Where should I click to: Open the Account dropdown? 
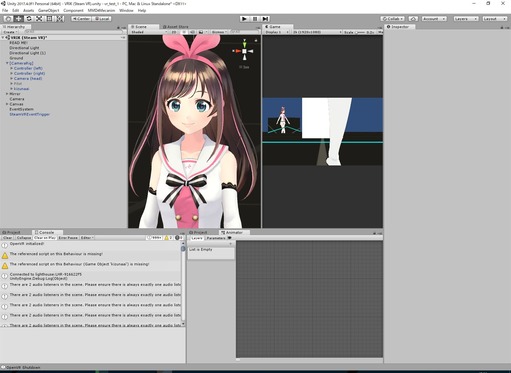[x=434, y=19]
